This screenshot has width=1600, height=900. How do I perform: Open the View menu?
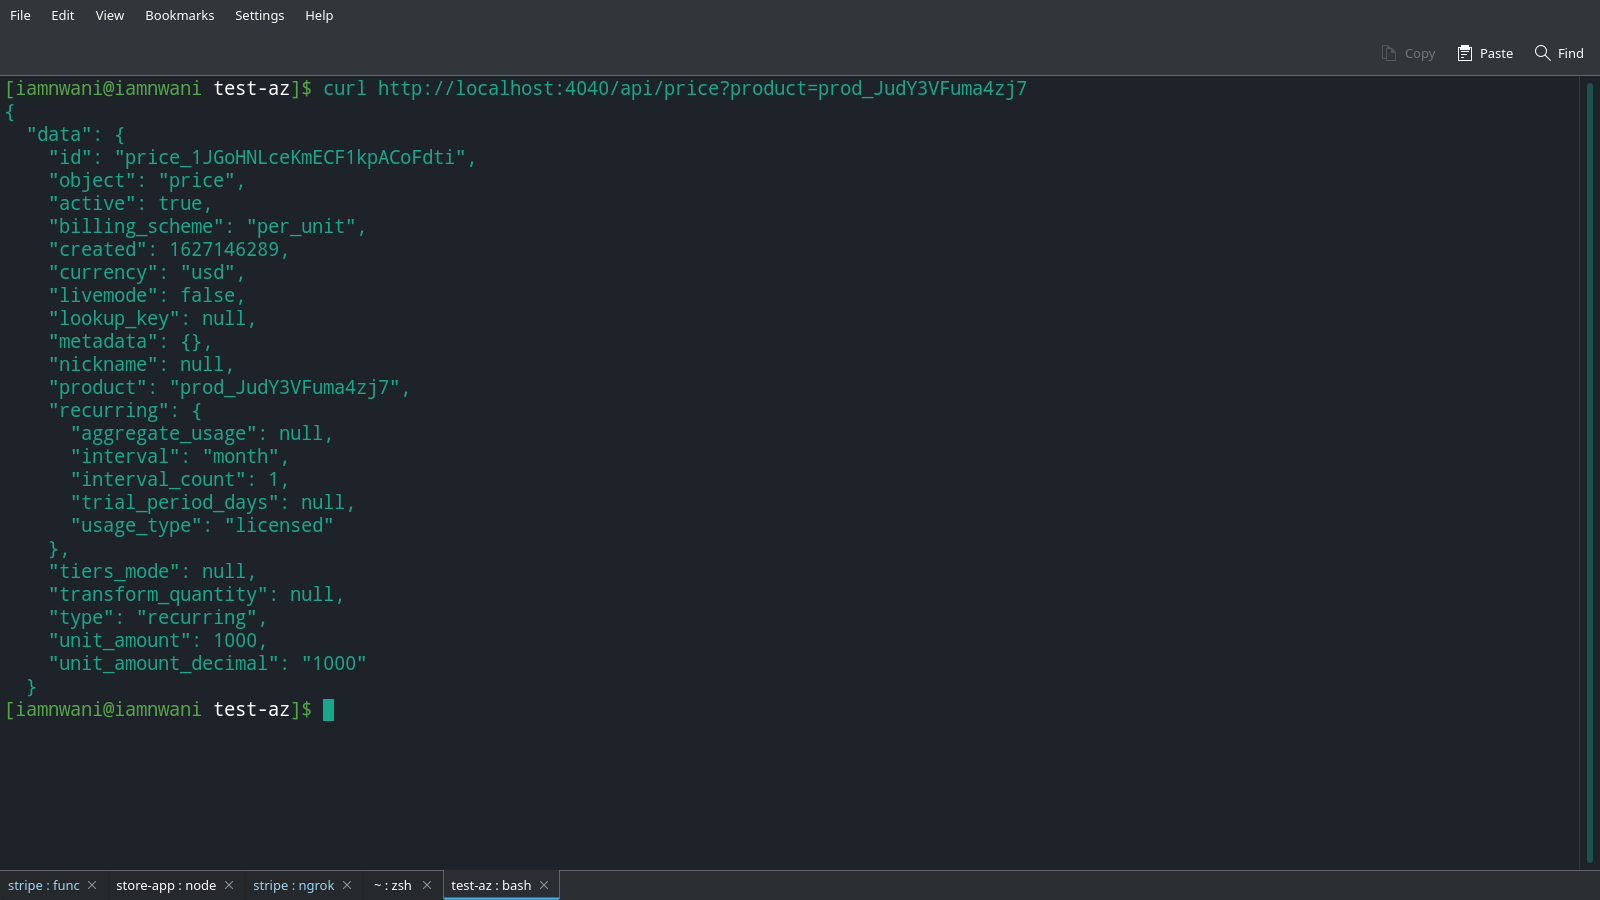[109, 15]
